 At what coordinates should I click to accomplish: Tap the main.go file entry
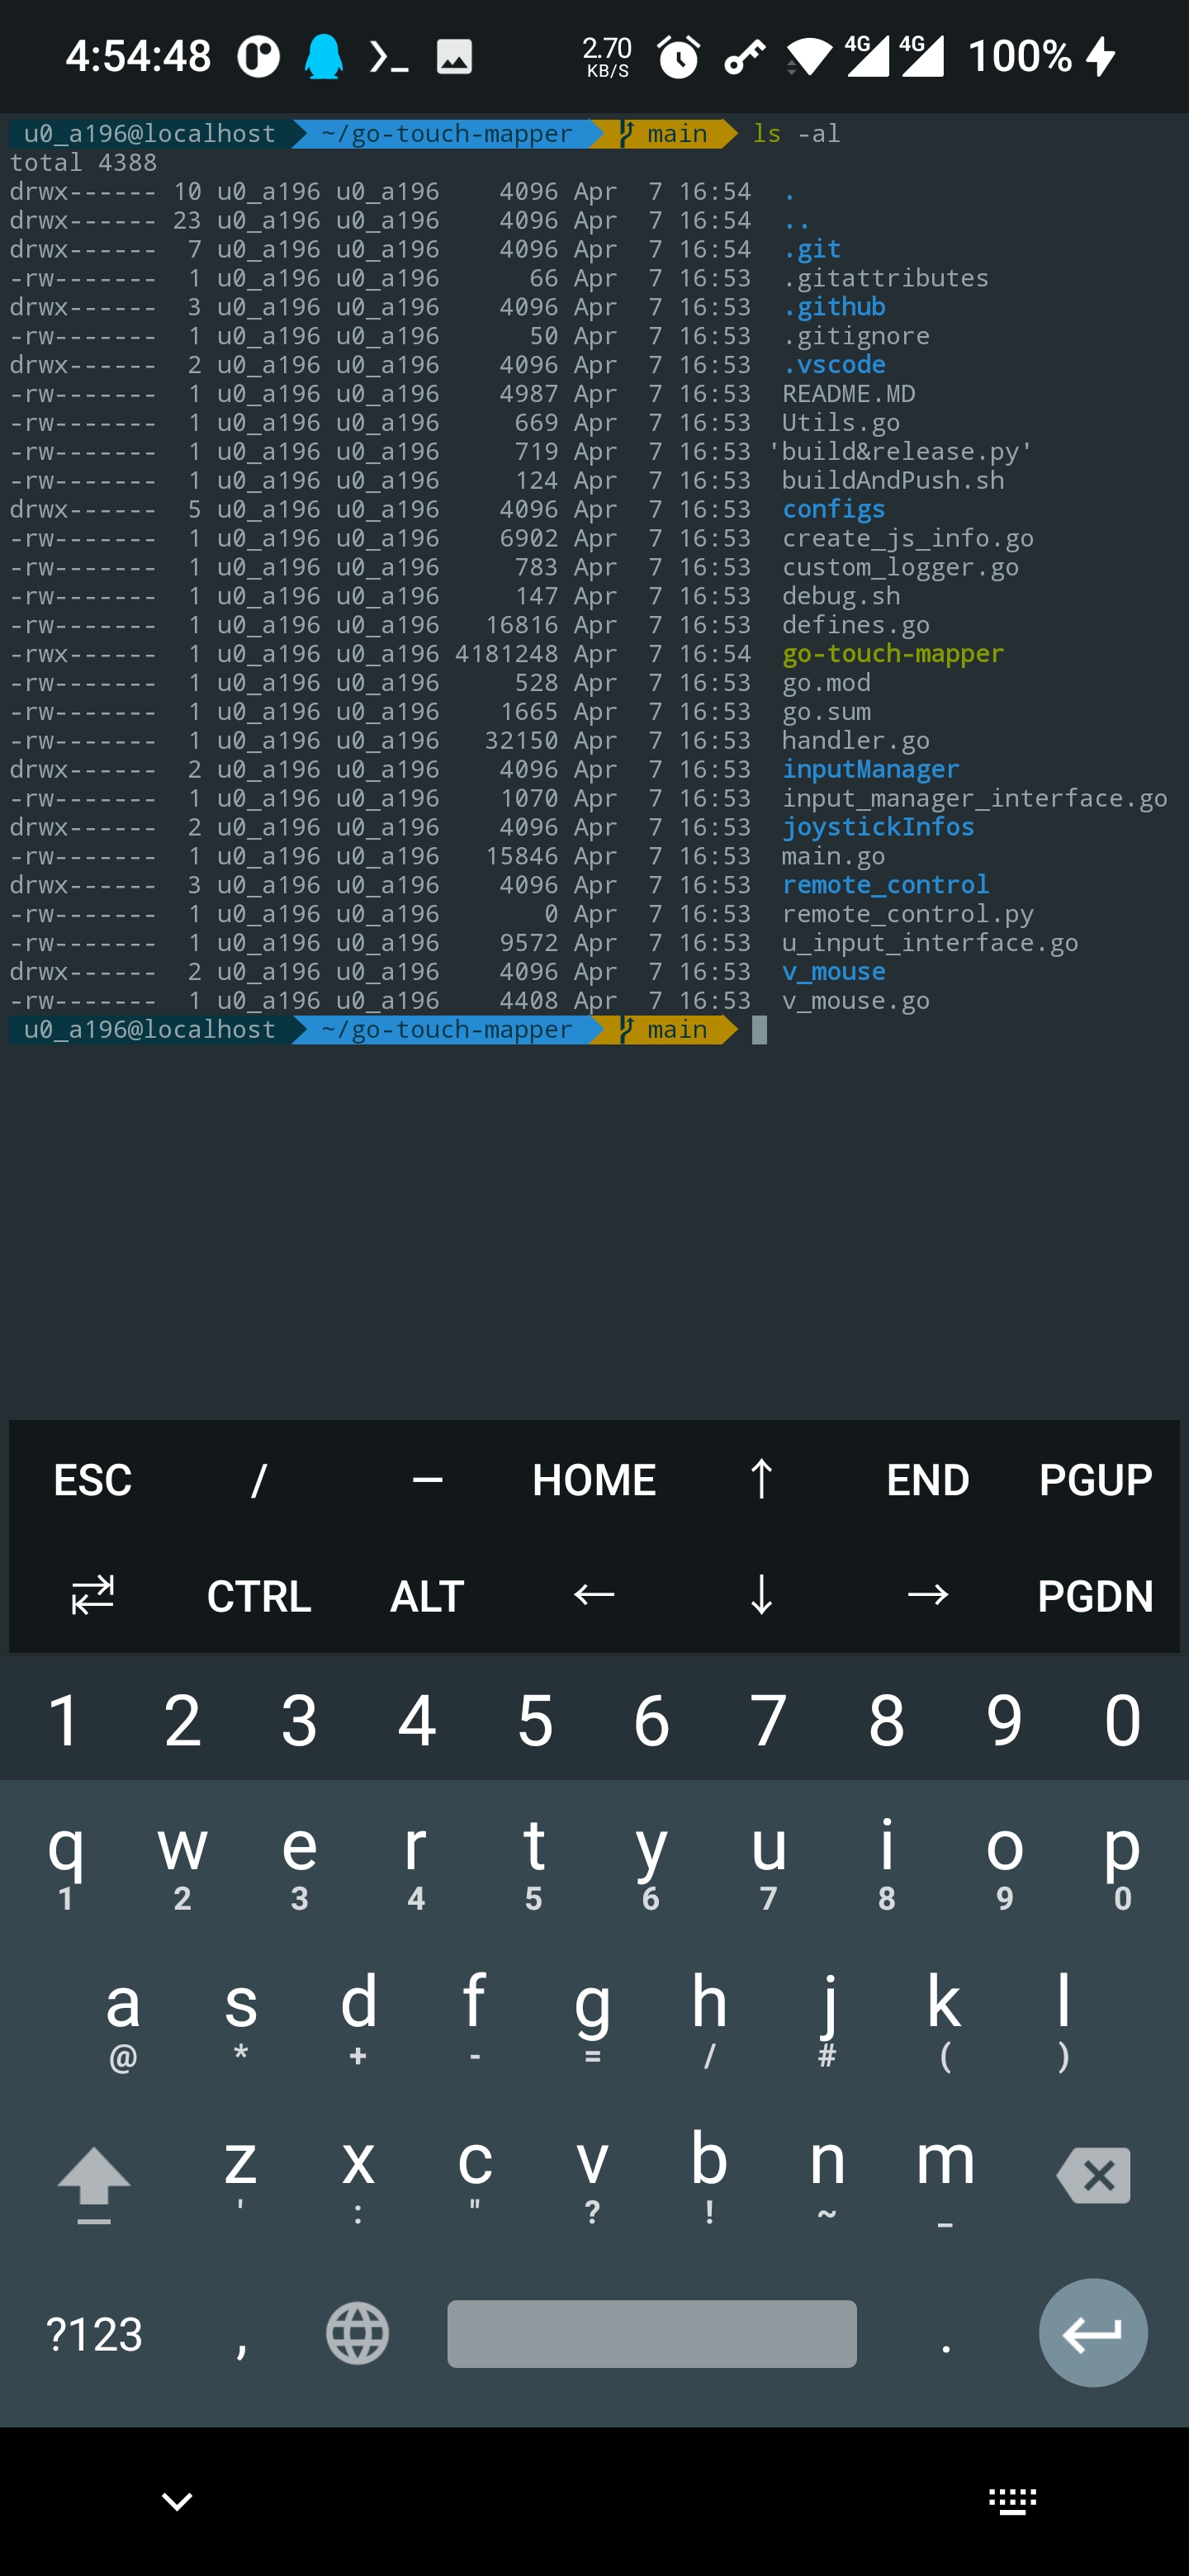[833, 856]
